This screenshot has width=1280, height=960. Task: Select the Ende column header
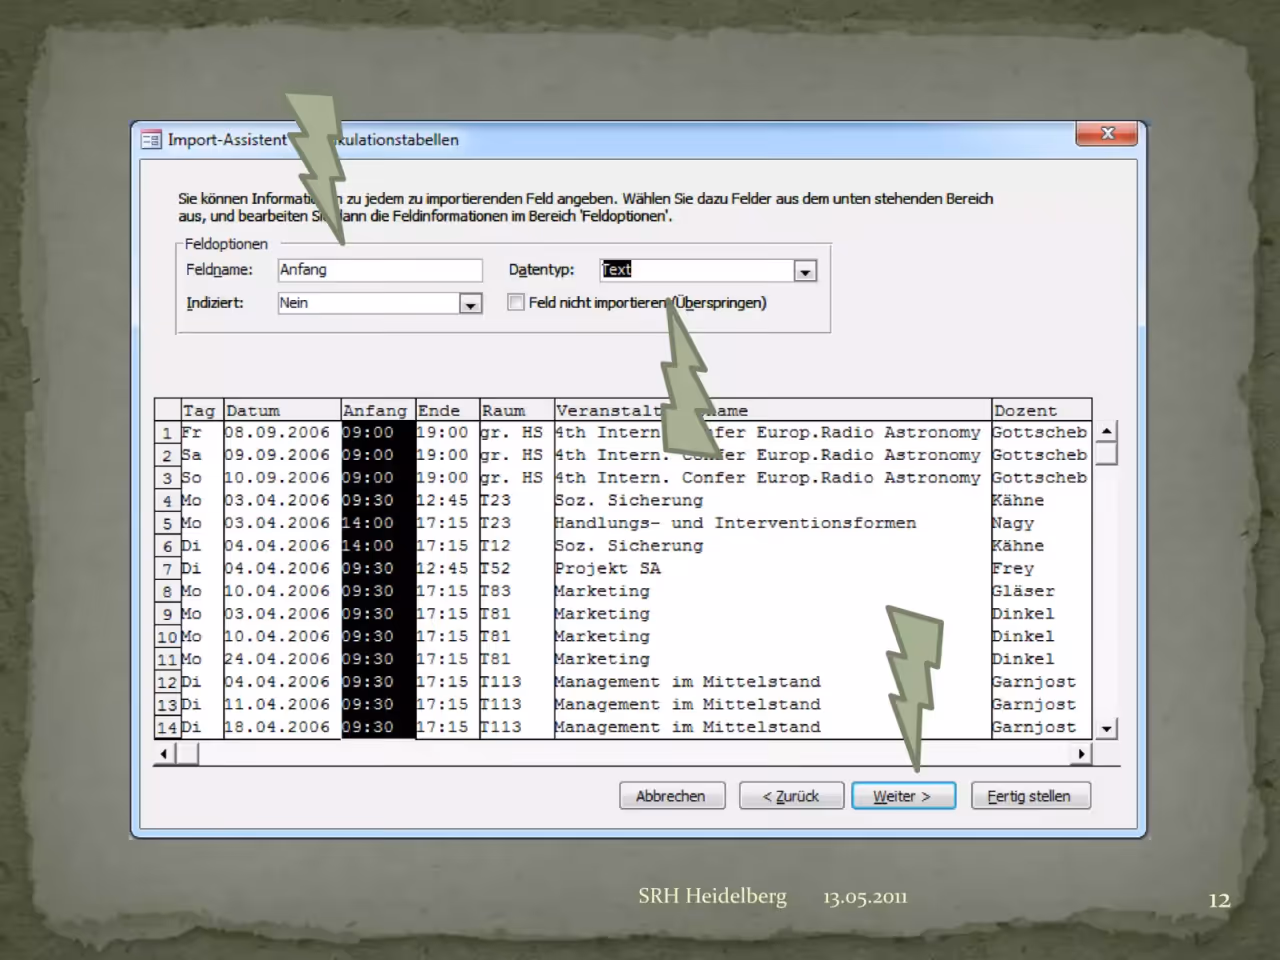point(447,410)
